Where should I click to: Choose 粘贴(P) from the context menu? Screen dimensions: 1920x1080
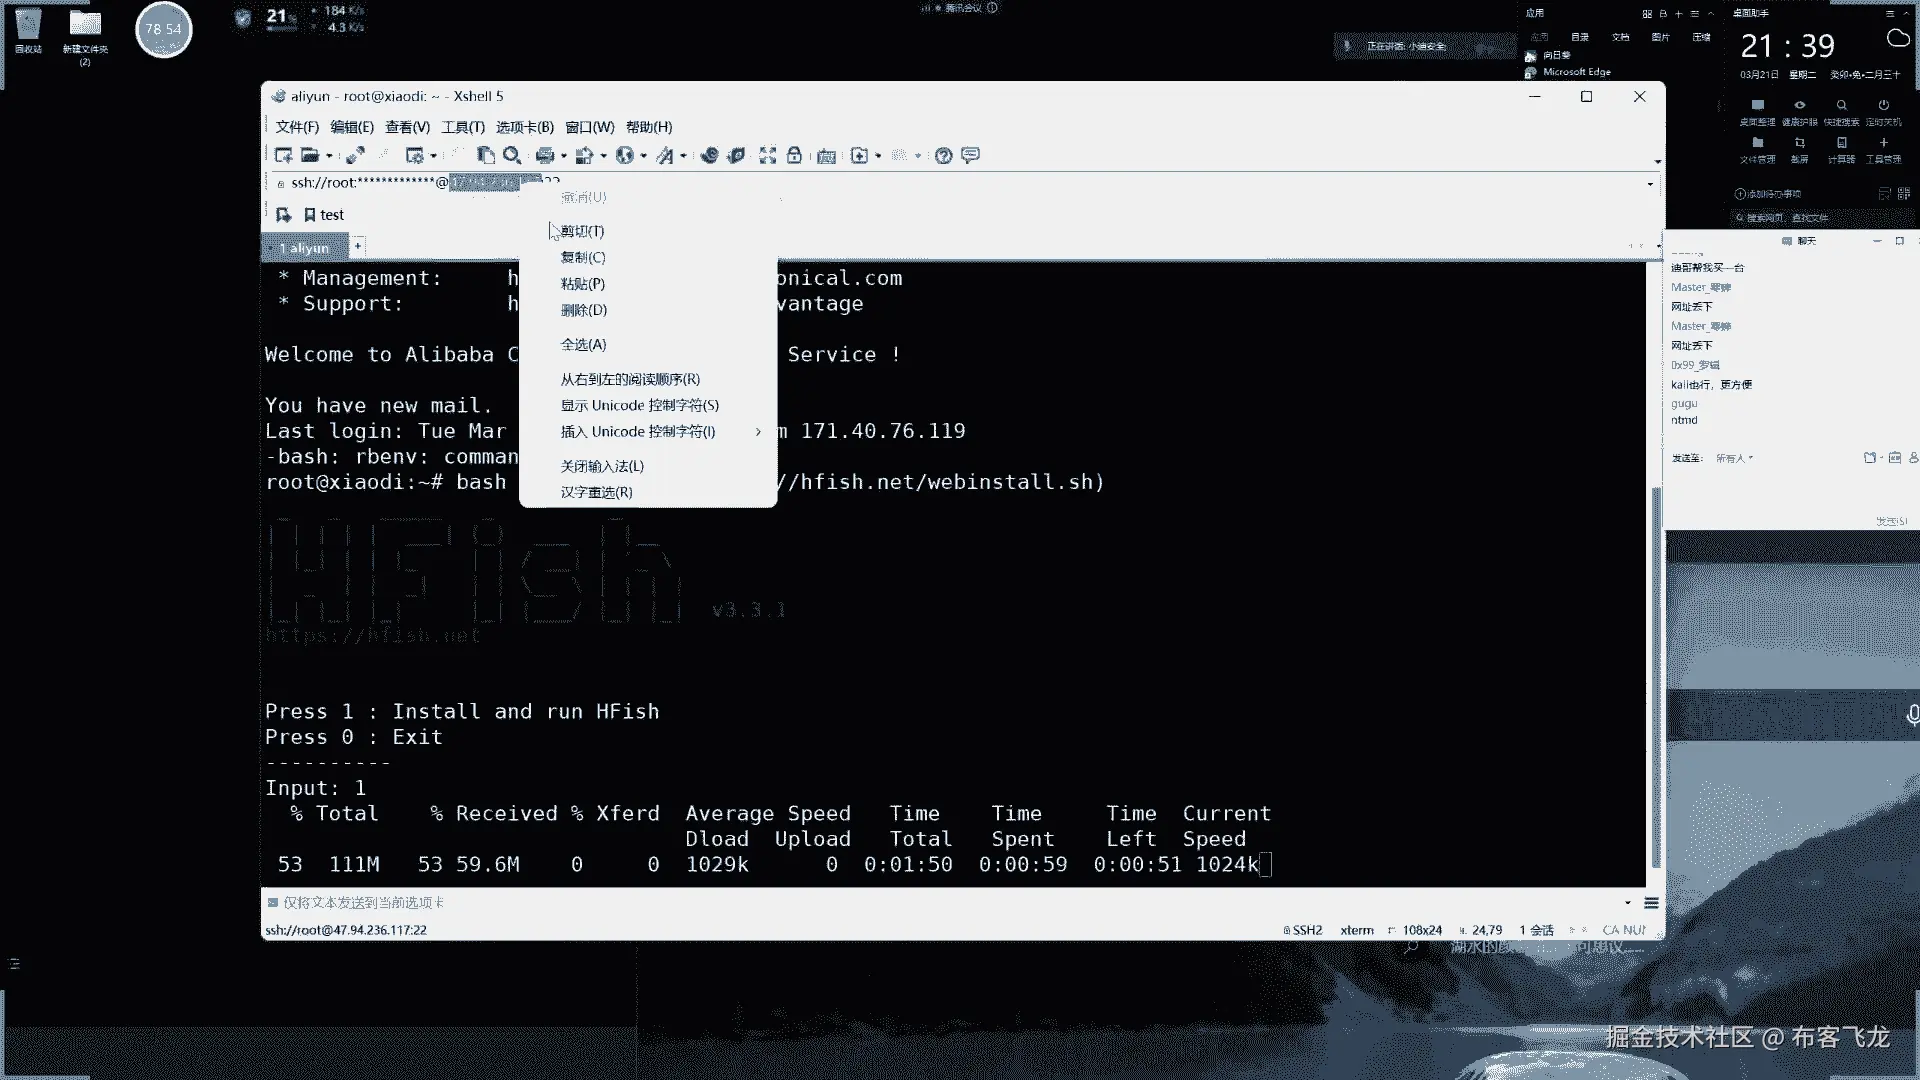(x=583, y=284)
